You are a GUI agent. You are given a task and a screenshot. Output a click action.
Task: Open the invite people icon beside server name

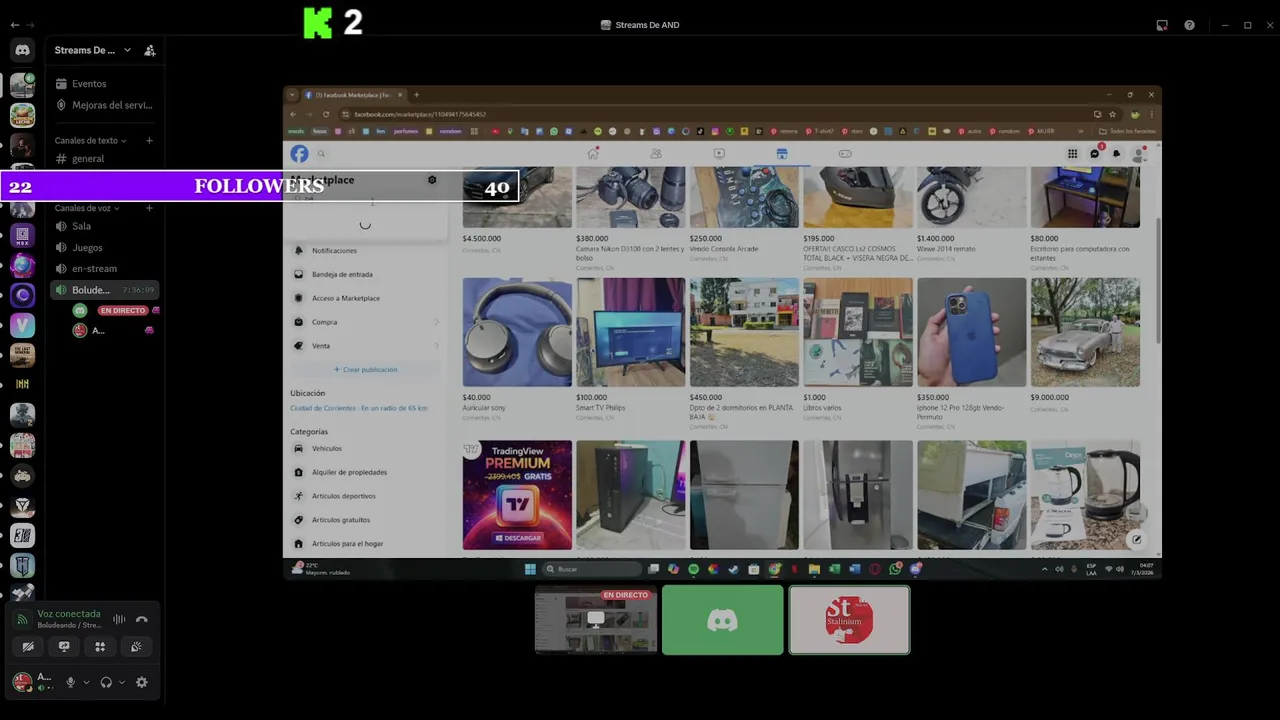tap(150, 50)
